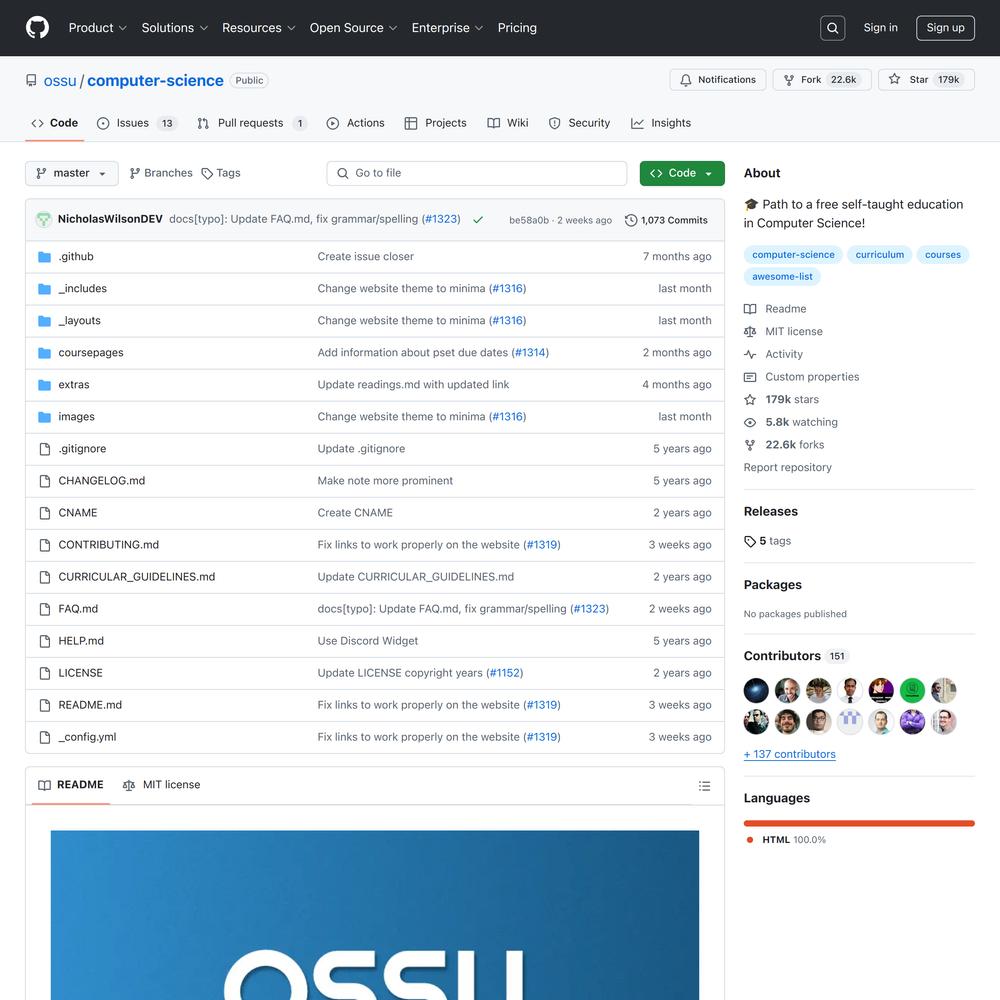
Task: Open the #1314 pull request link
Action: click(530, 353)
